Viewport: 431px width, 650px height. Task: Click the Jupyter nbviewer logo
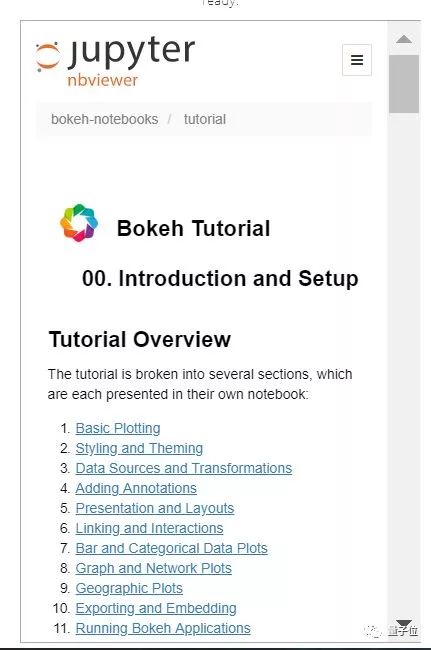(x=115, y=61)
